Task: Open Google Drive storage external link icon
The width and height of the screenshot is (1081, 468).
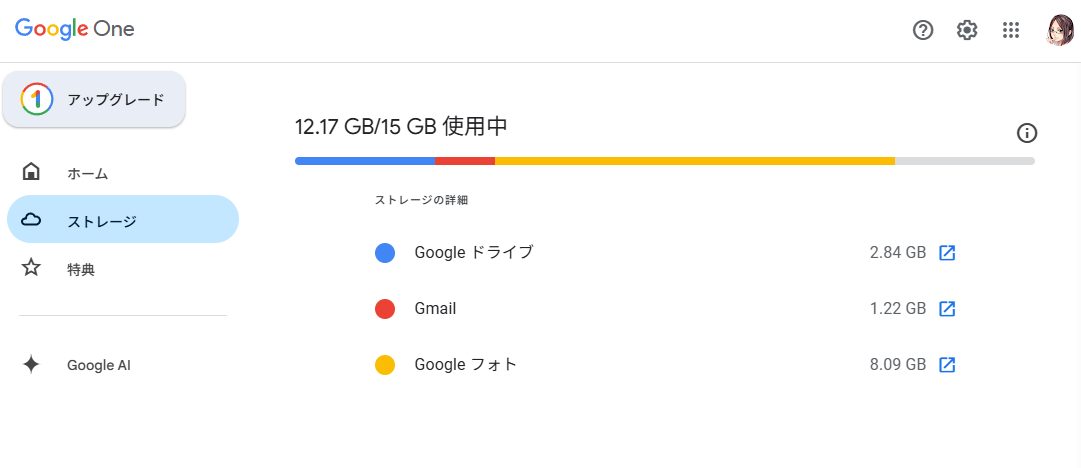Action: tap(947, 253)
